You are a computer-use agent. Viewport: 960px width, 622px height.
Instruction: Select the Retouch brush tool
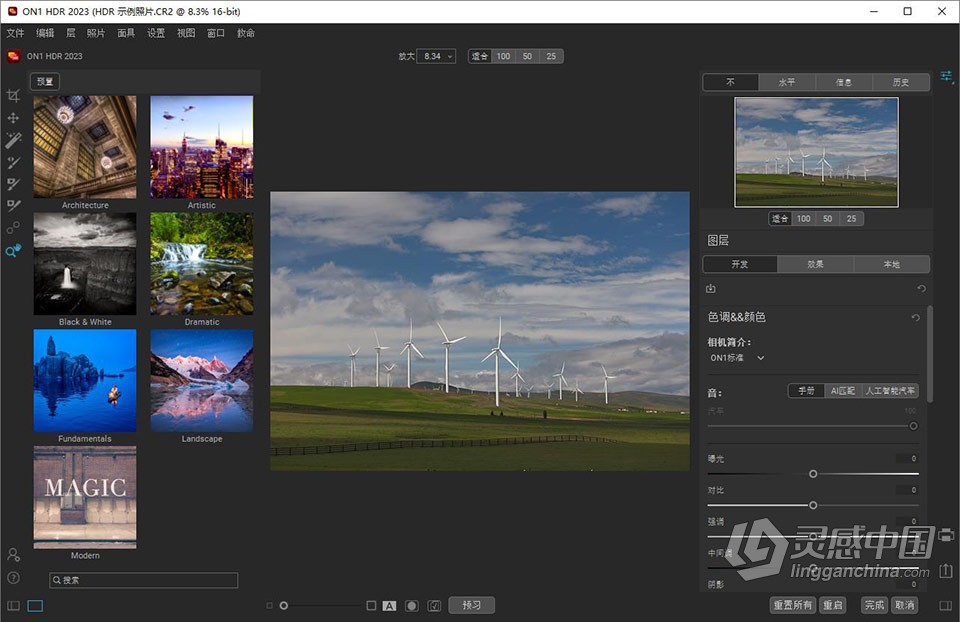click(13, 162)
